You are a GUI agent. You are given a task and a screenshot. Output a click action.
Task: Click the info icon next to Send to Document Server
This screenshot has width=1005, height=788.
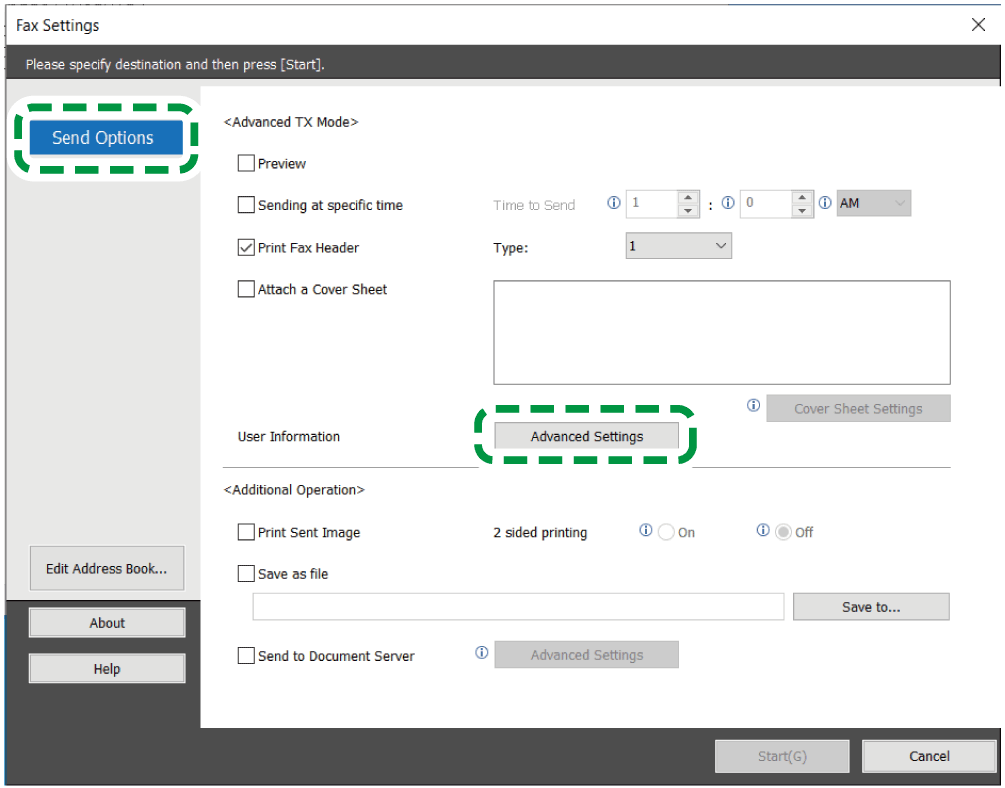coord(481,653)
